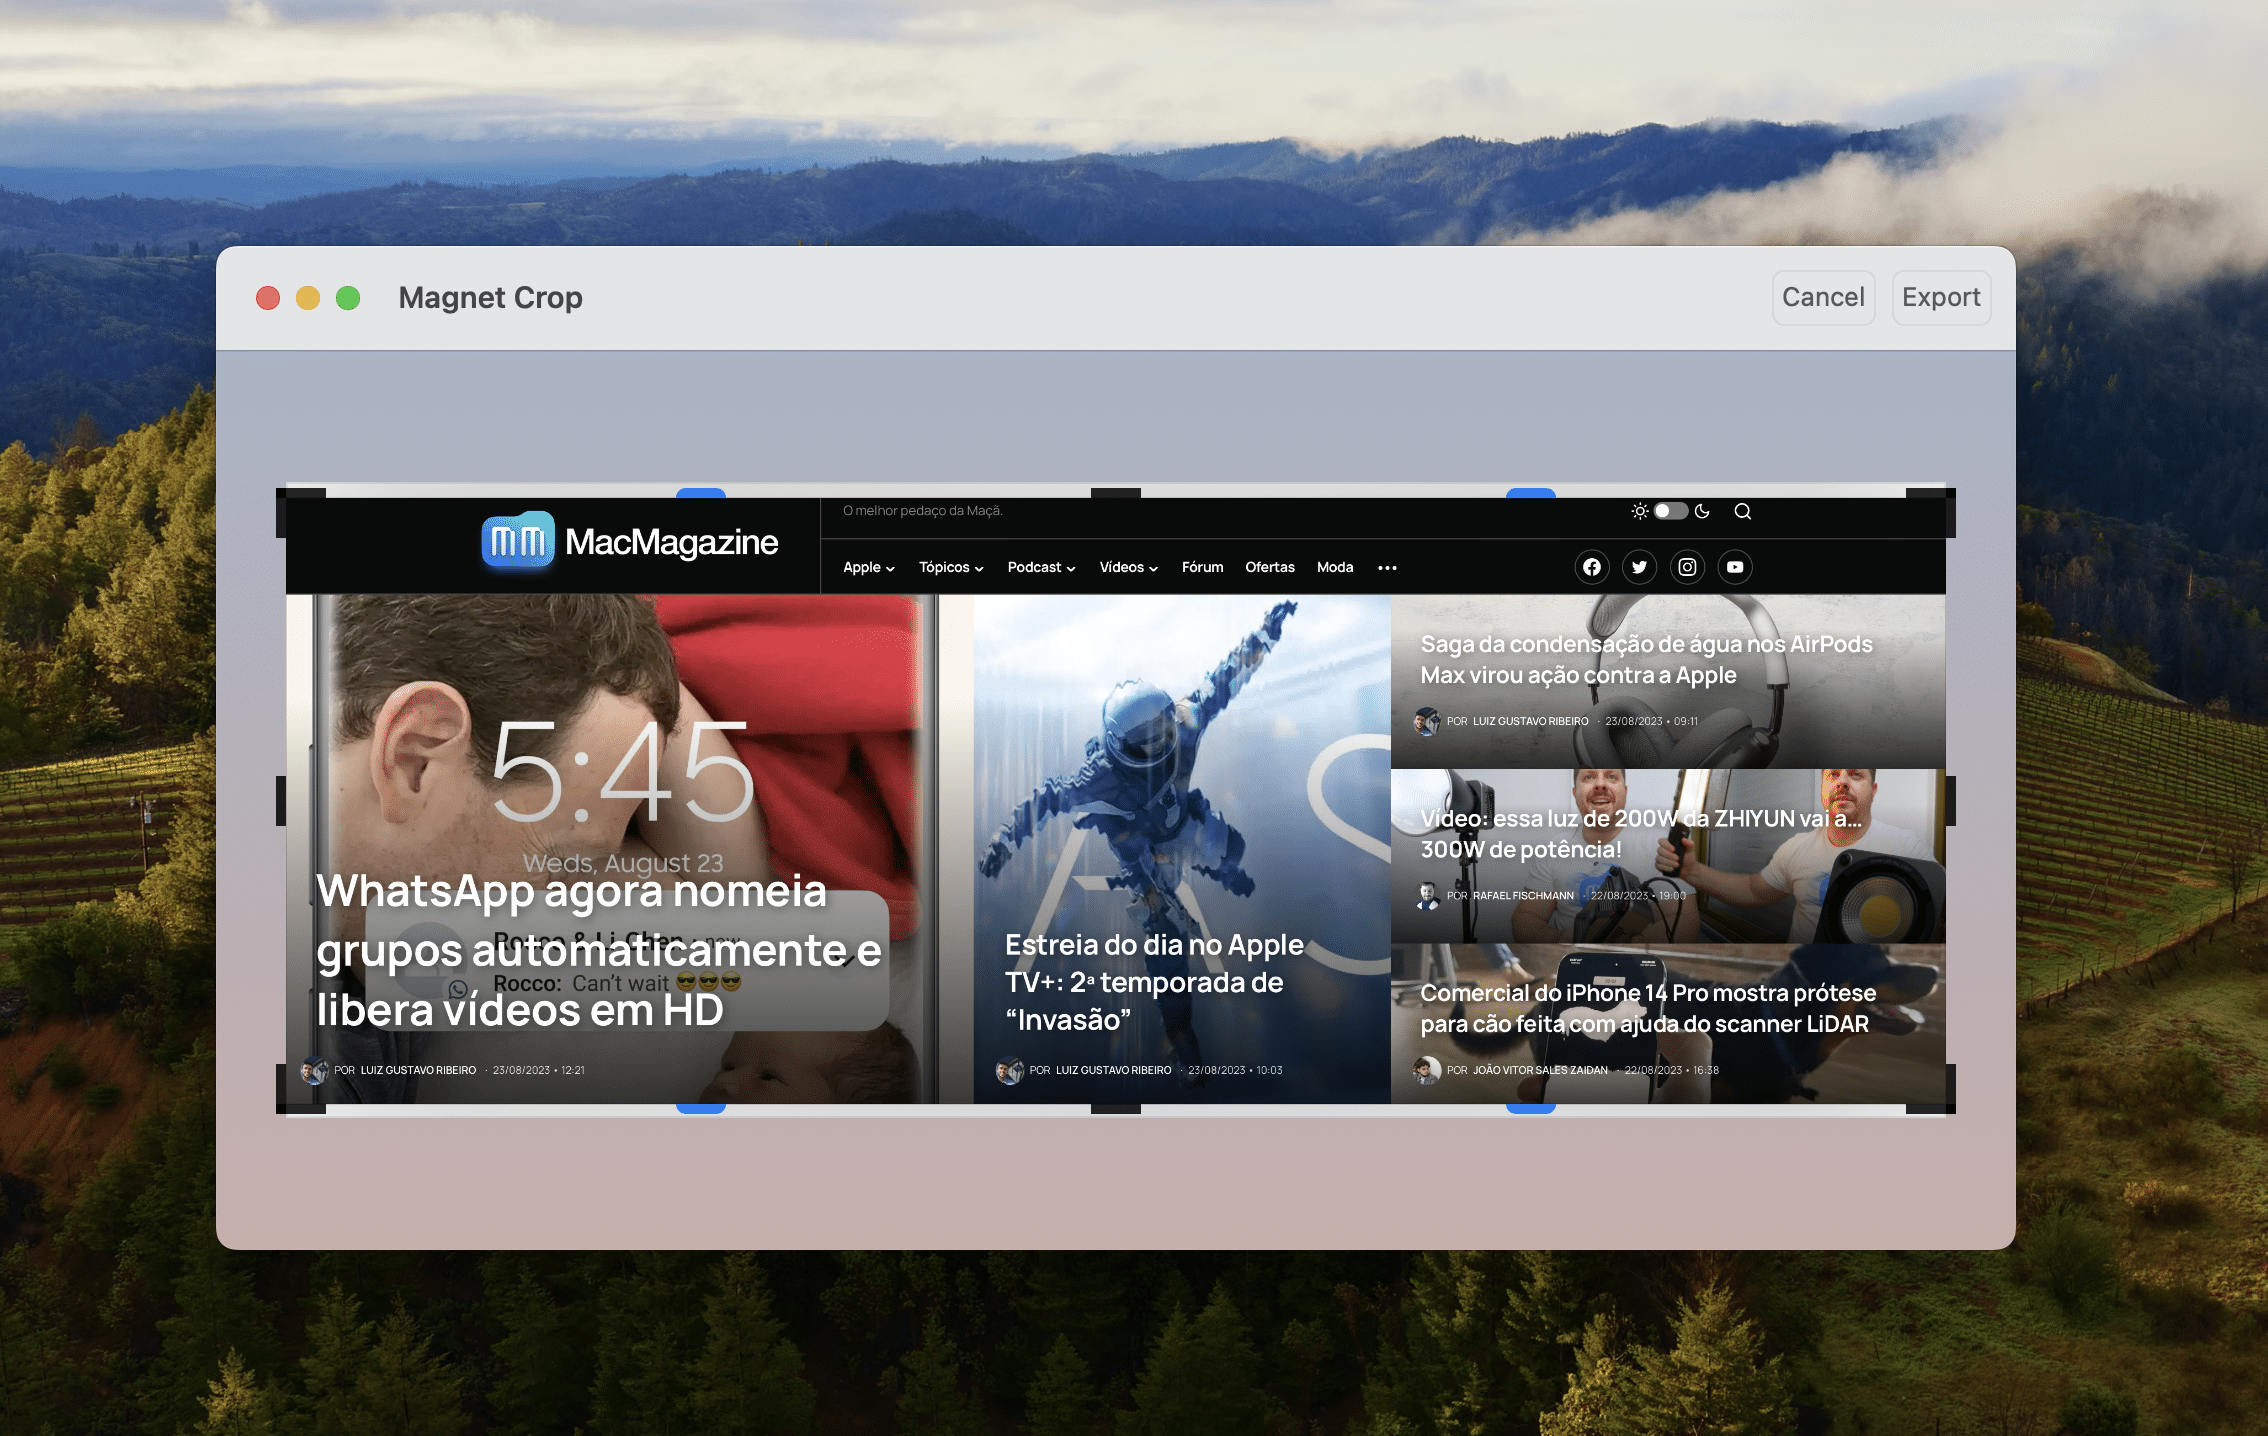Open the Twitter social icon
The width and height of the screenshot is (2268, 1436).
1640,567
